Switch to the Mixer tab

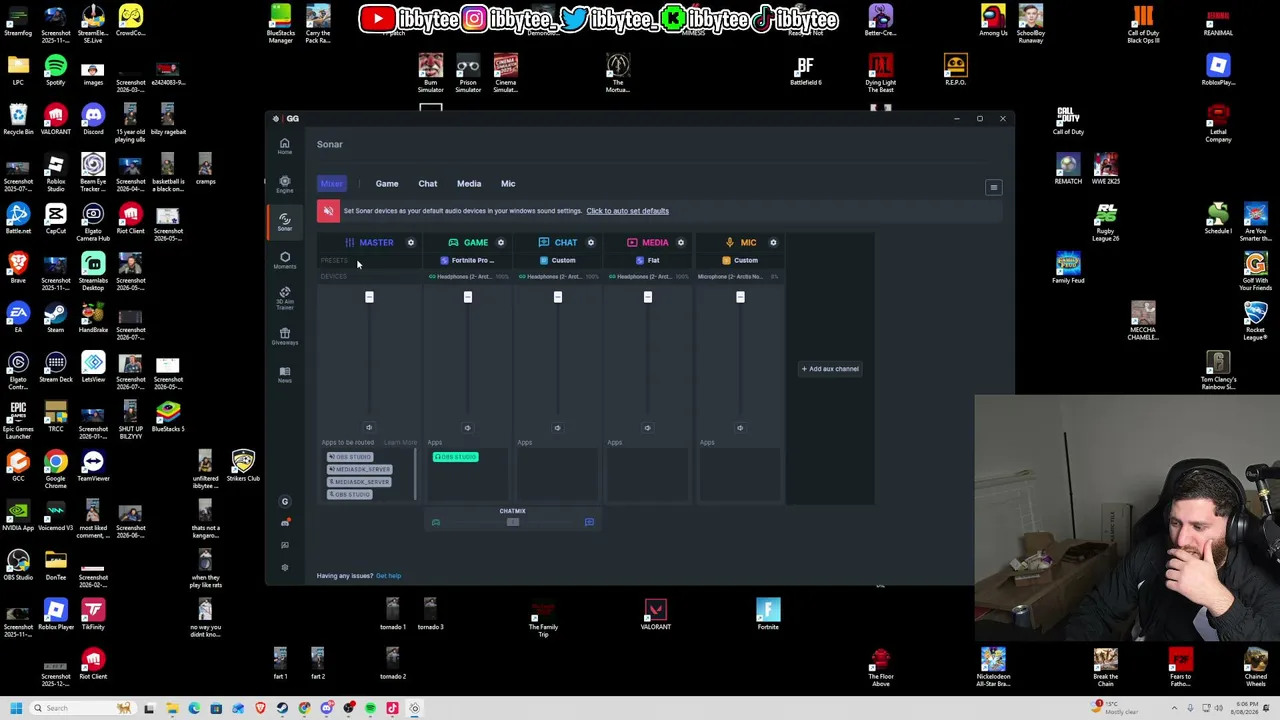(x=332, y=184)
